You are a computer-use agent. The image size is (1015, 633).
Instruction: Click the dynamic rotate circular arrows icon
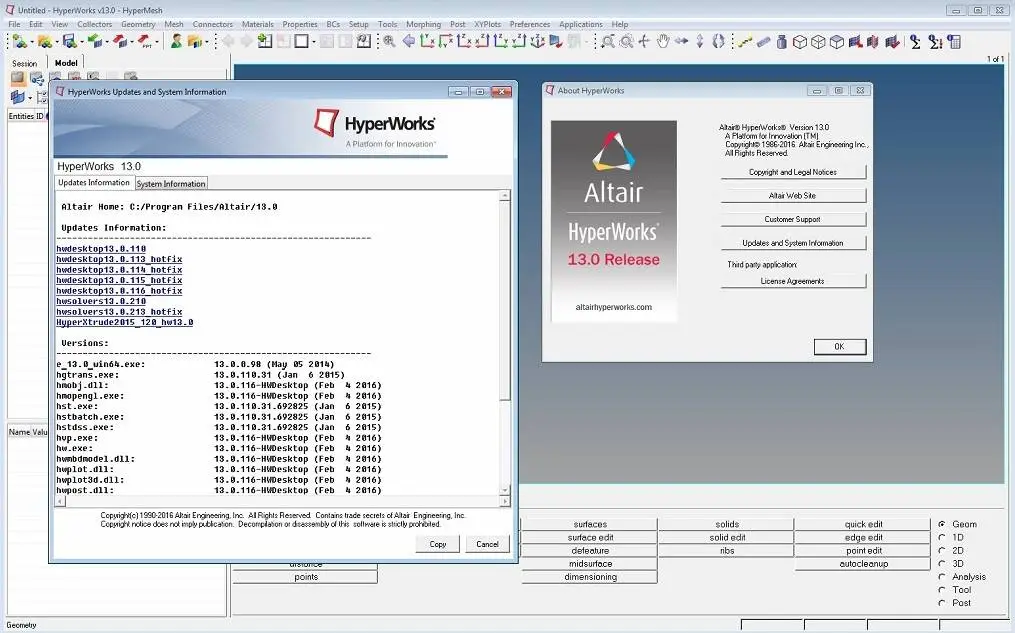click(x=719, y=41)
